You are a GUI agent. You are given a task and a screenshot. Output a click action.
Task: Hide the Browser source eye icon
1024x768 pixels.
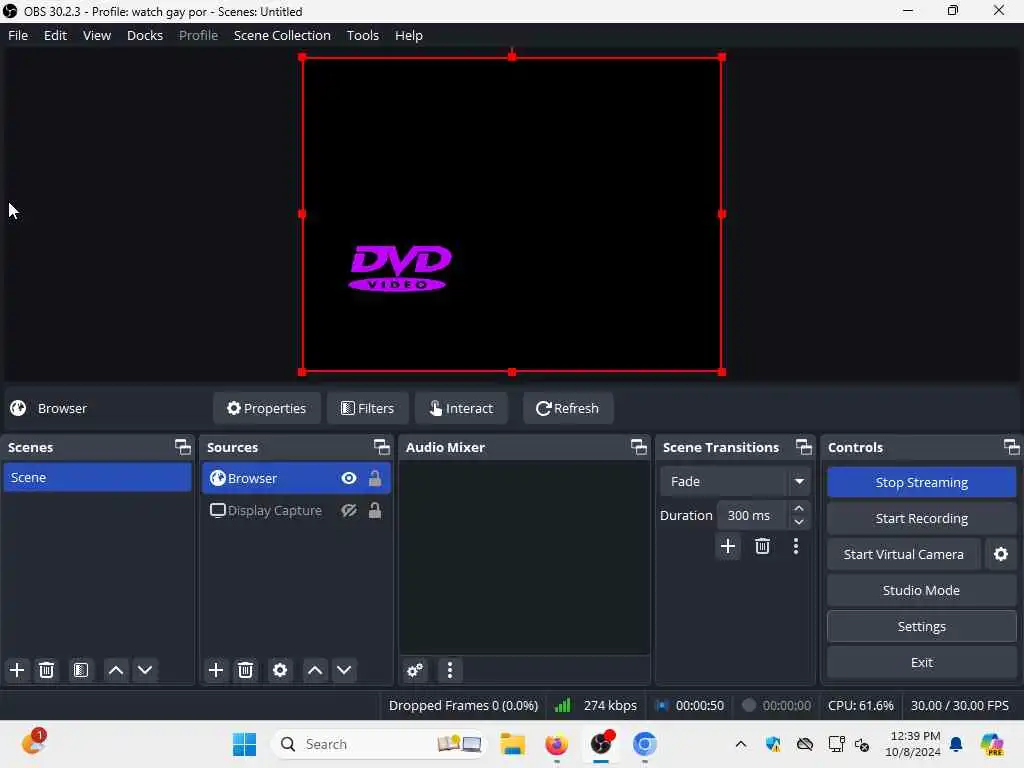(x=349, y=478)
